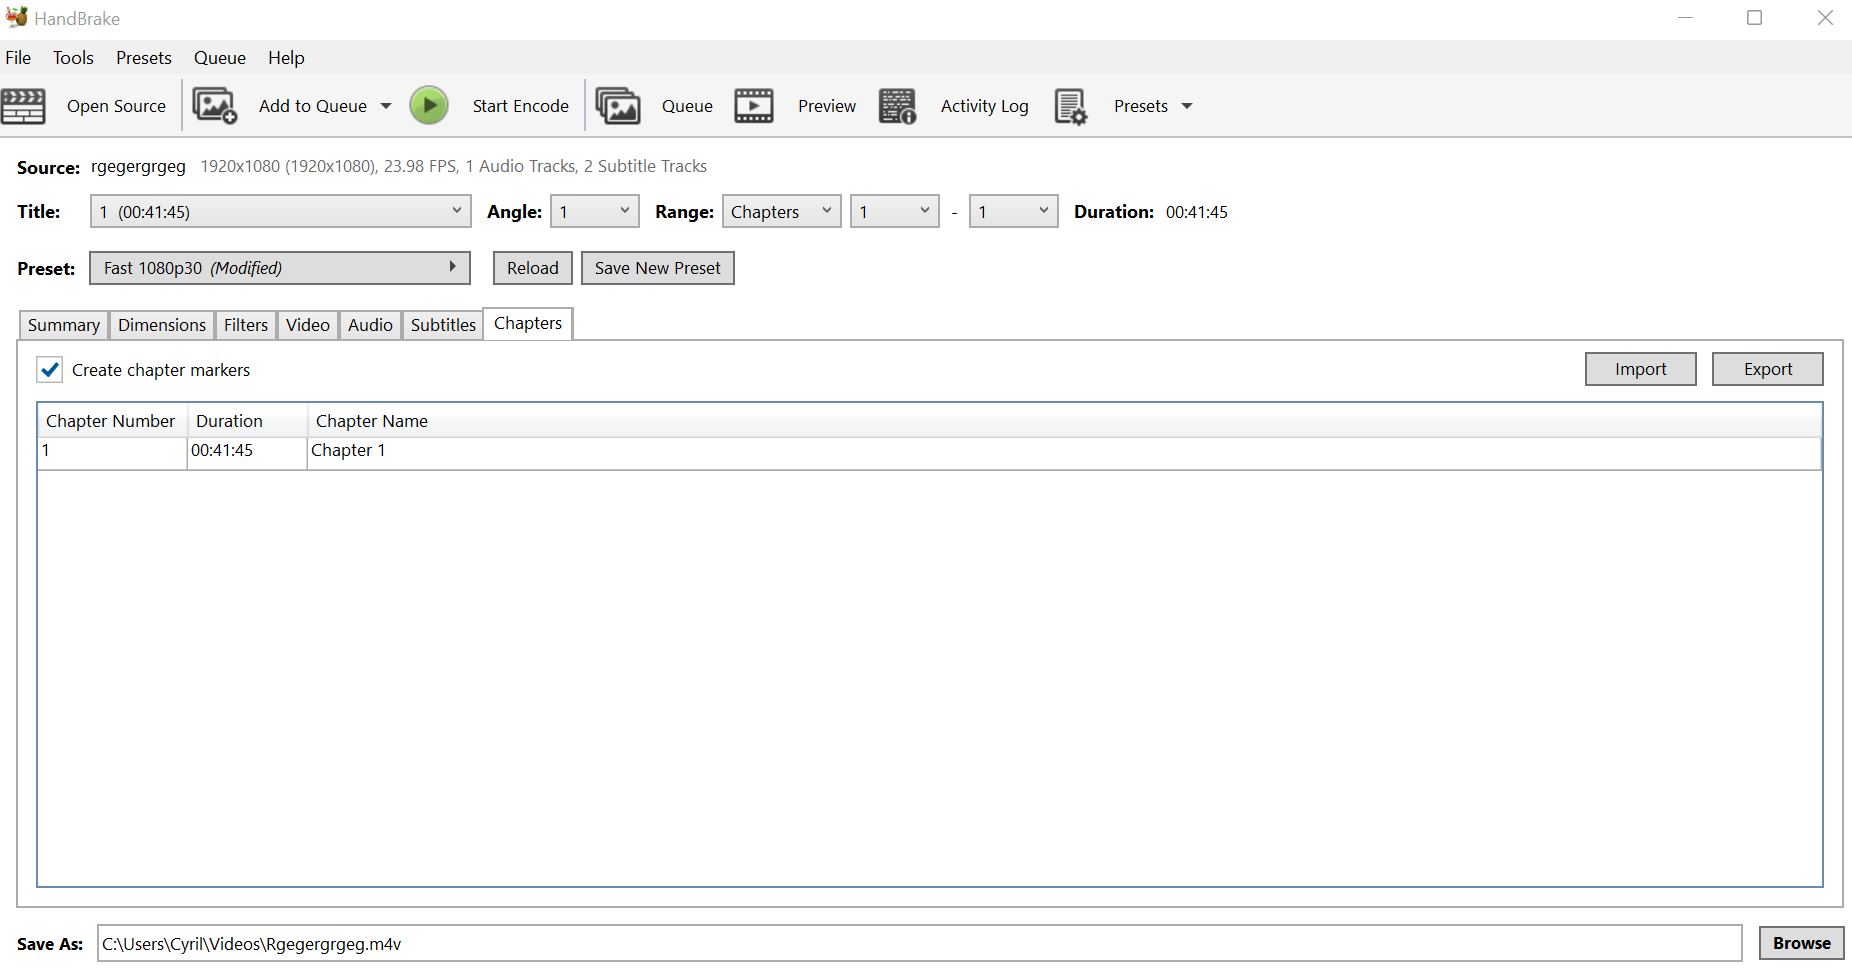1852x972 pixels.
Task: Click the Chapter Name column header
Action: click(x=1064, y=421)
